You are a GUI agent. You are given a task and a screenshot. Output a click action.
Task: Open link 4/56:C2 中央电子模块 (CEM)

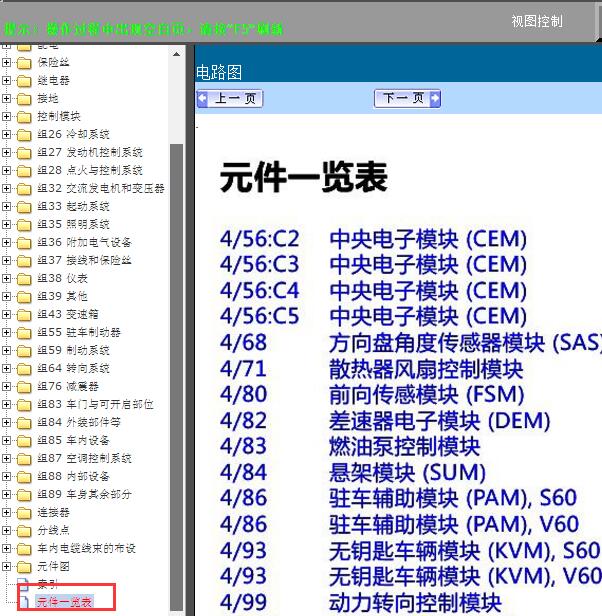pos(373,239)
